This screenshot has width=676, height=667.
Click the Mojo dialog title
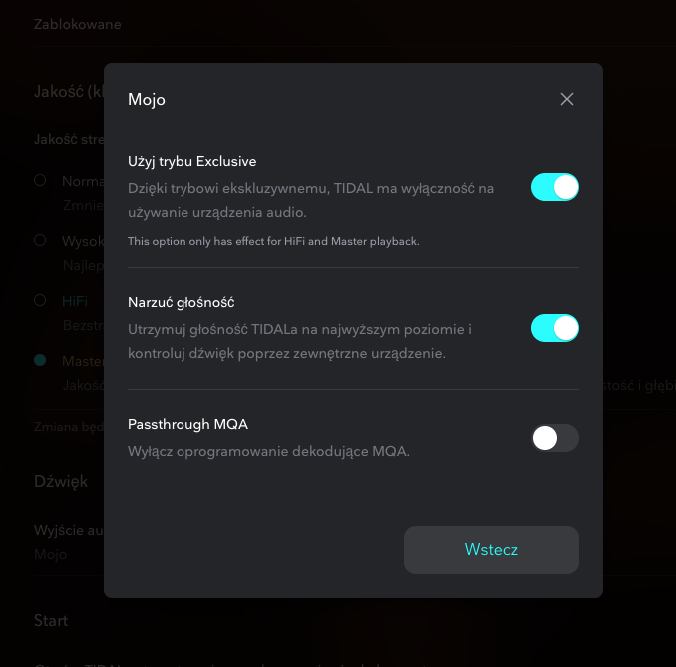tap(147, 99)
